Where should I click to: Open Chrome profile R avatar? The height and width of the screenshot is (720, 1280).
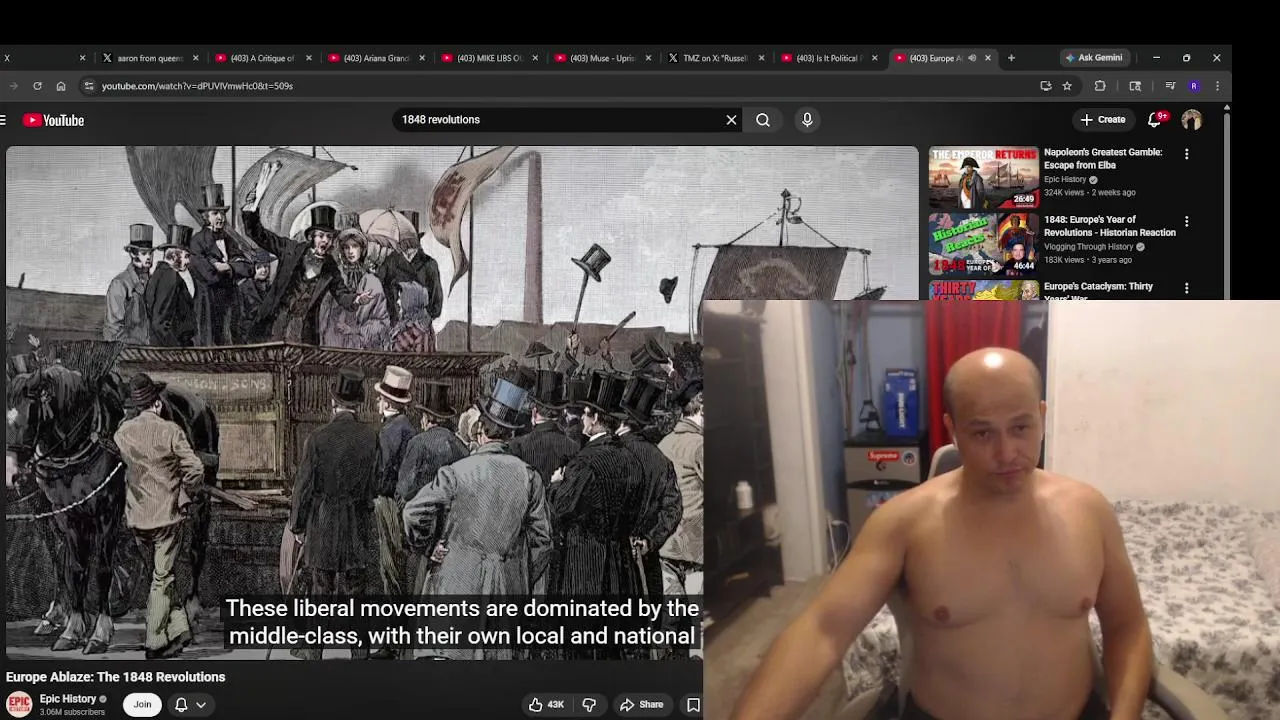click(1194, 86)
